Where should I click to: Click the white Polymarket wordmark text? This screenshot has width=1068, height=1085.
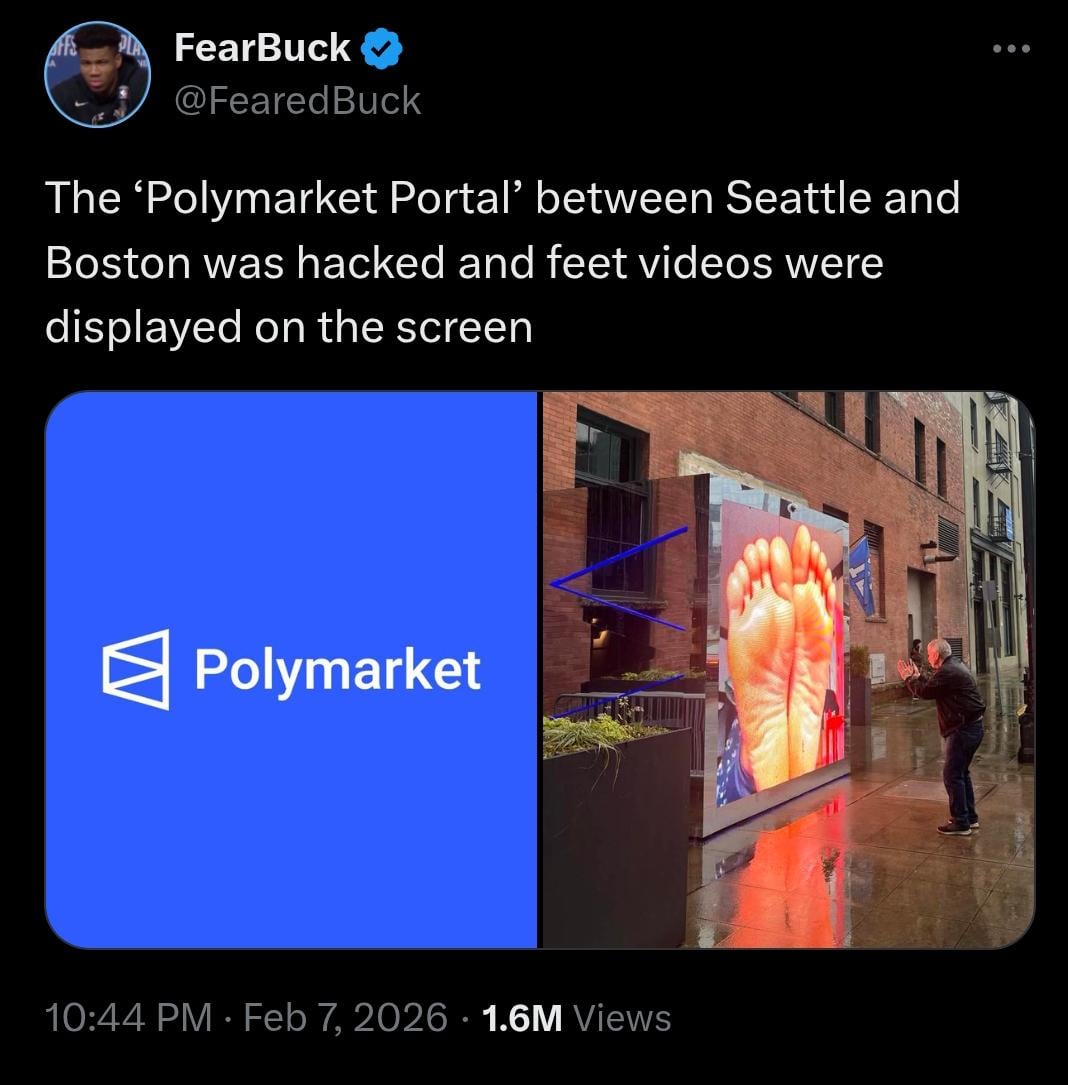[x=337, y=670]
